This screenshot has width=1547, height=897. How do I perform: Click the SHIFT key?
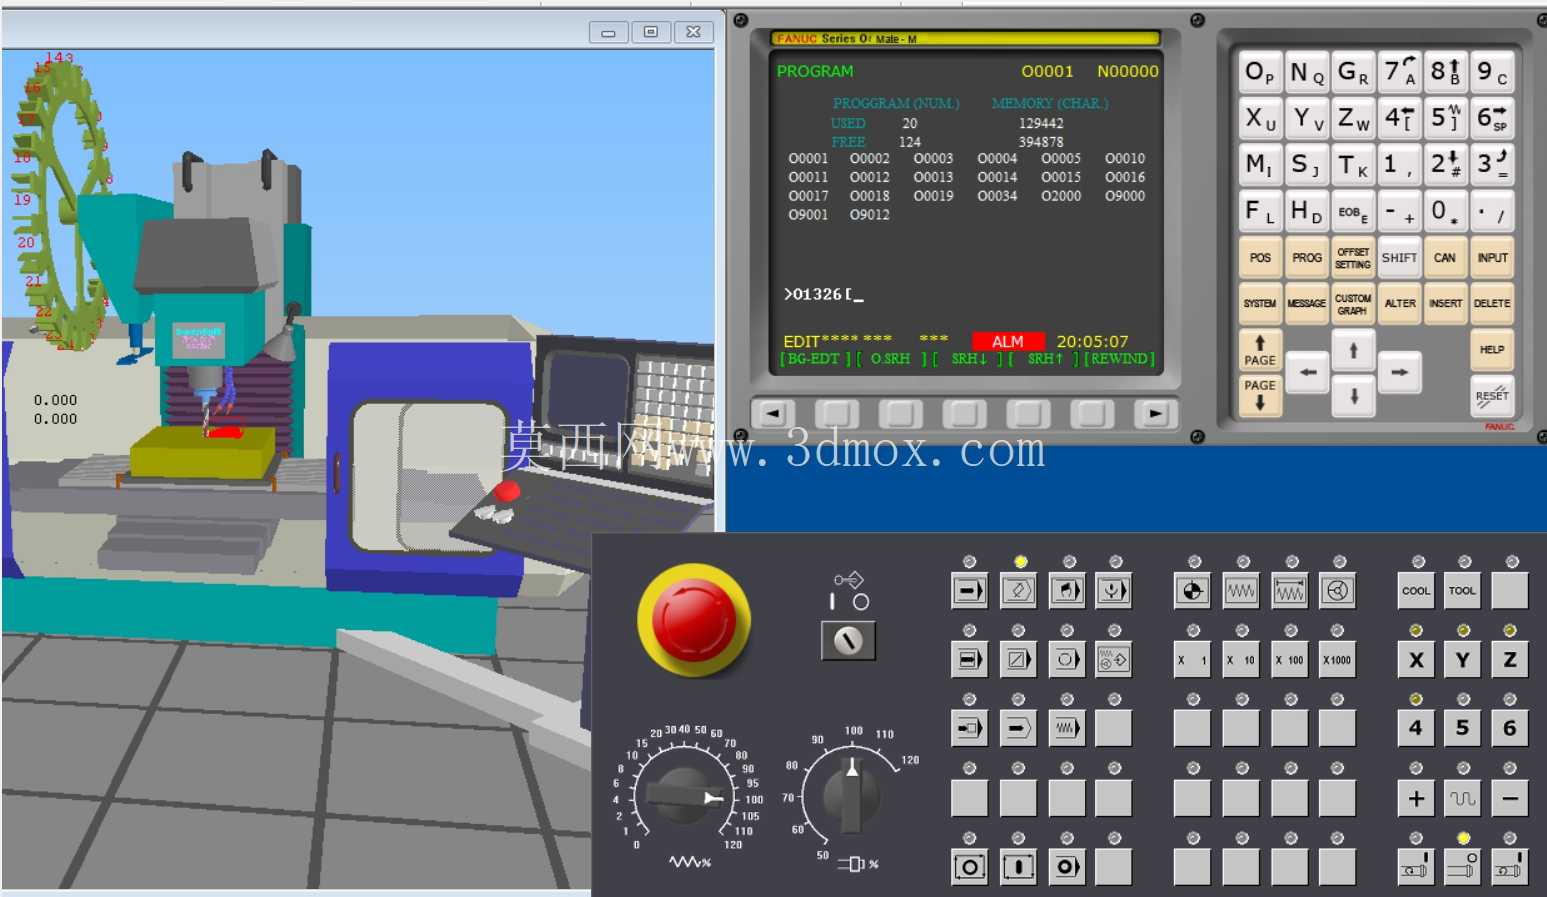(1400, 257)
